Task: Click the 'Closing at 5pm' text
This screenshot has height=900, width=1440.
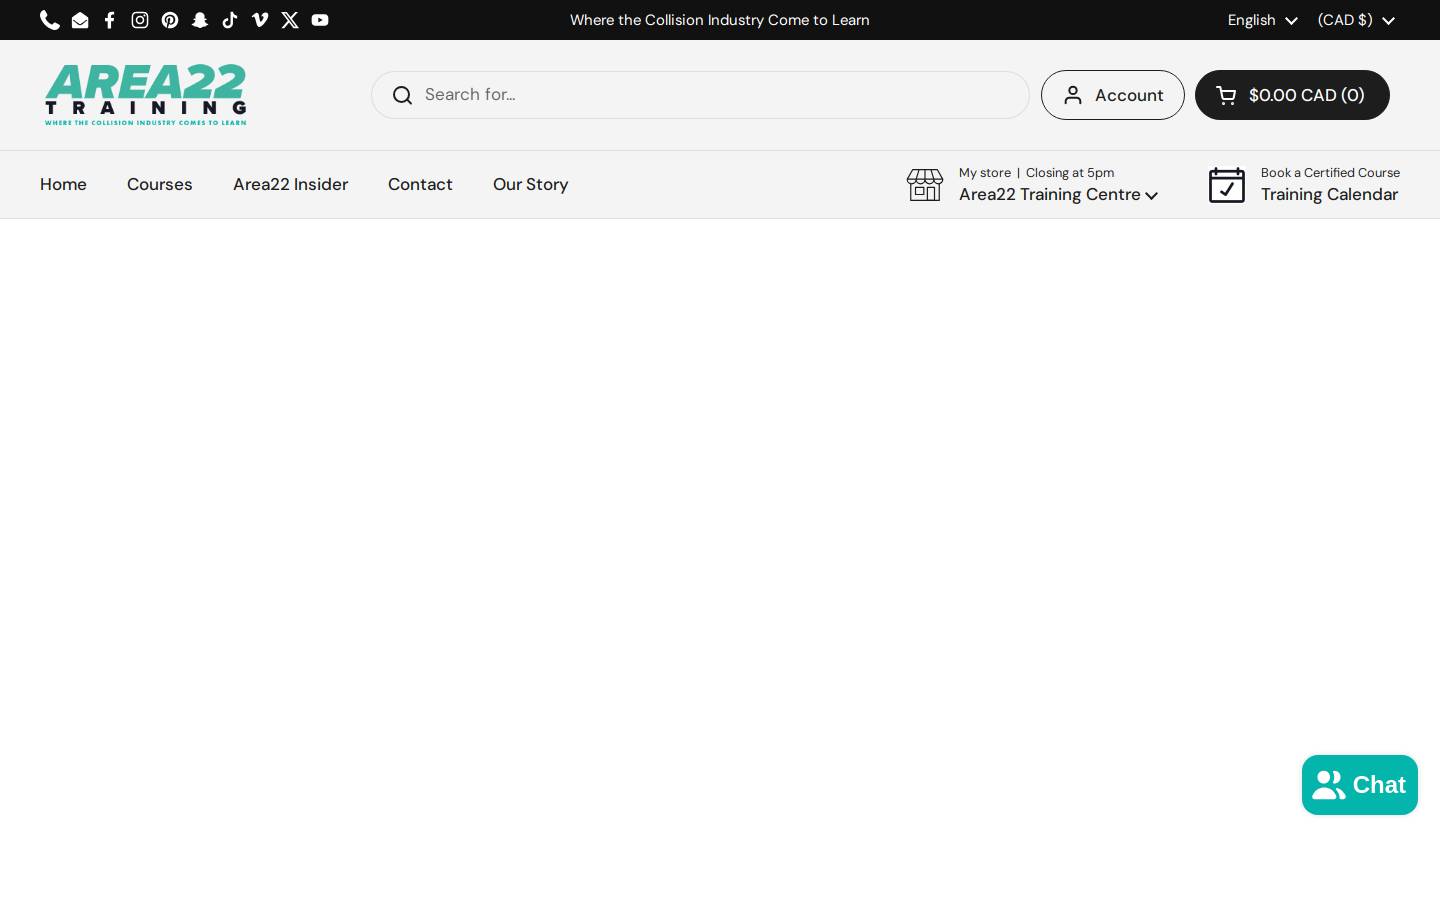Action: tap(1070, 172)
